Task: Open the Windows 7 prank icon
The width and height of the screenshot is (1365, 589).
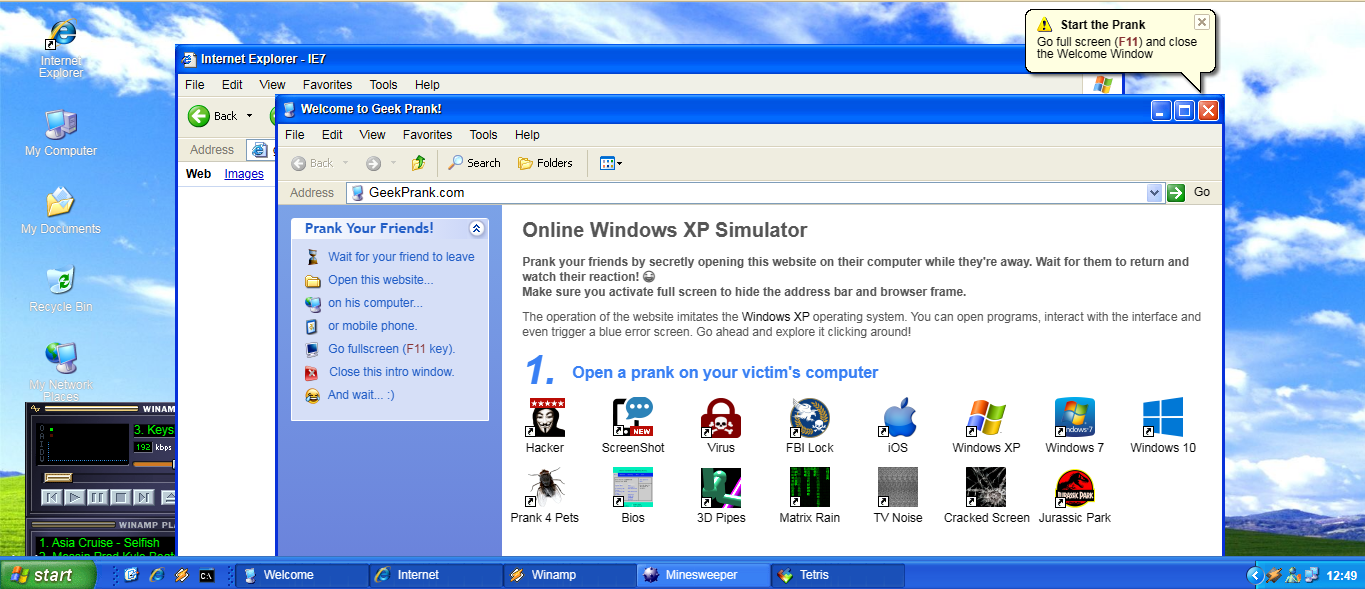Action: coord(1075,425)
